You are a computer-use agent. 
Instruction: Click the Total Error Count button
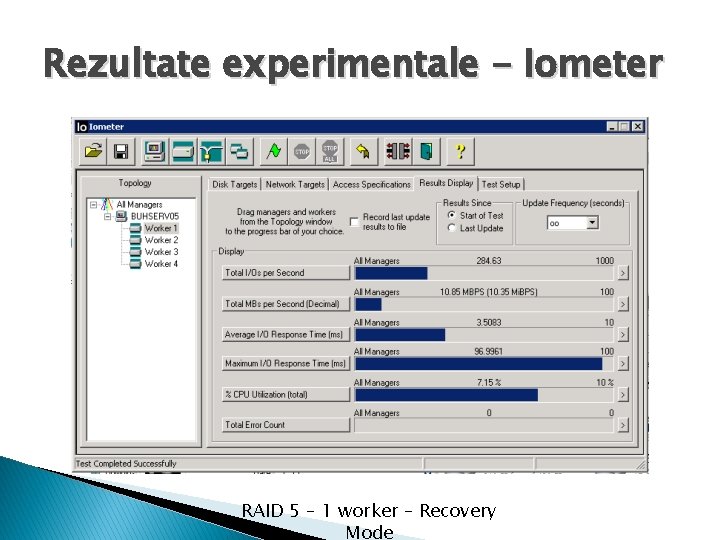[x=286, y=425]
